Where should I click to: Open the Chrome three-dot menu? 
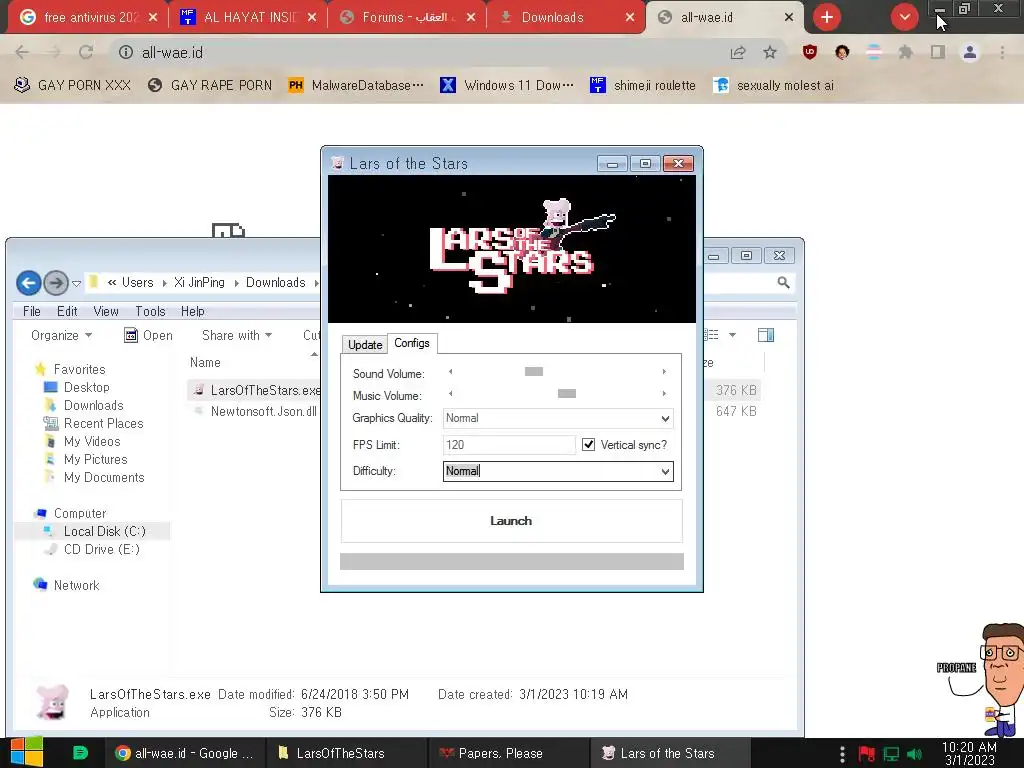[1002, 52]
